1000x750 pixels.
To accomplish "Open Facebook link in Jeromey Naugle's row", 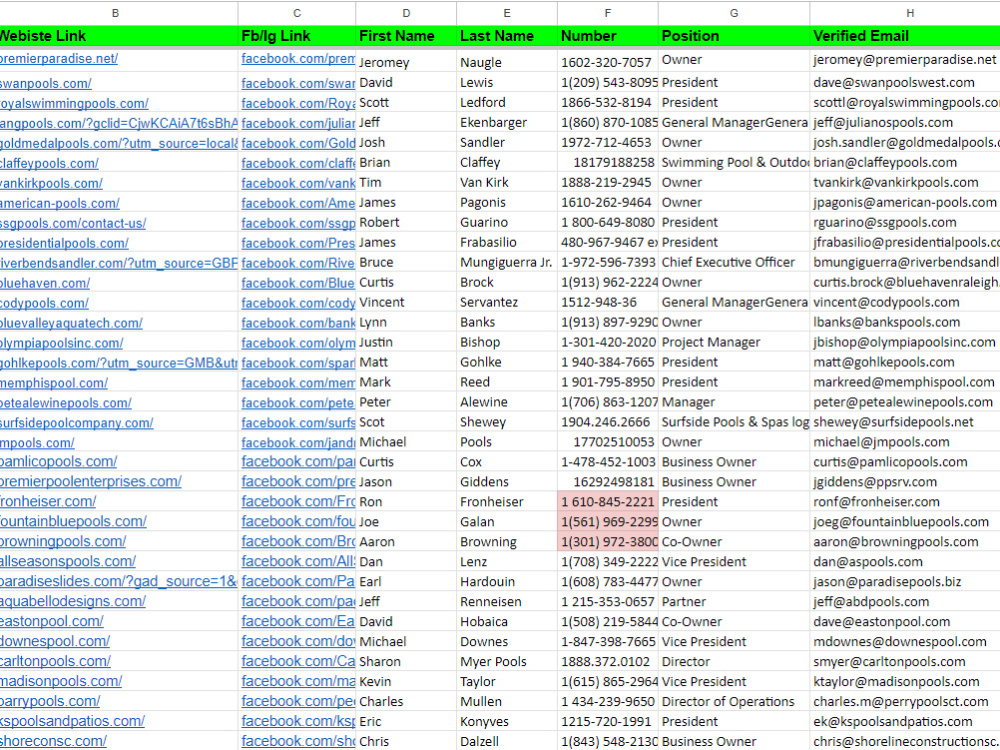I will click(x=298, y=59).
